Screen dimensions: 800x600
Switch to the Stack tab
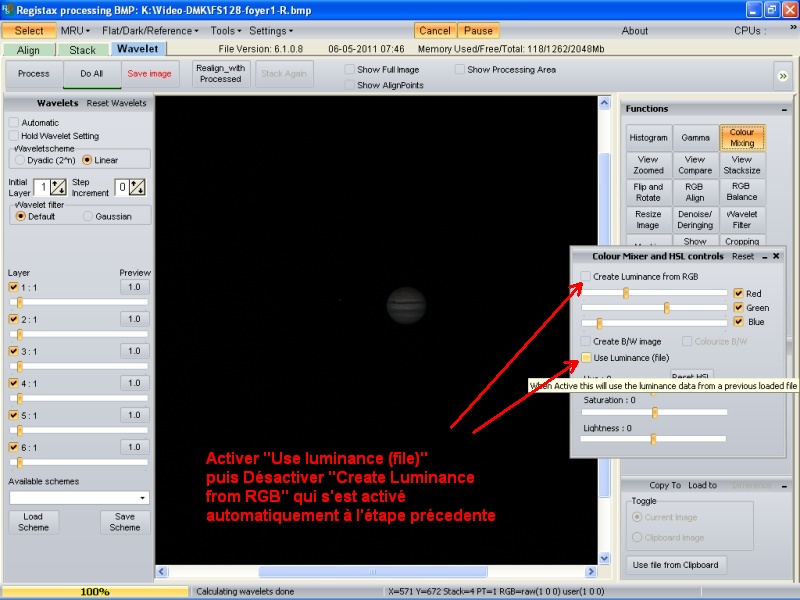click(83, 50)
